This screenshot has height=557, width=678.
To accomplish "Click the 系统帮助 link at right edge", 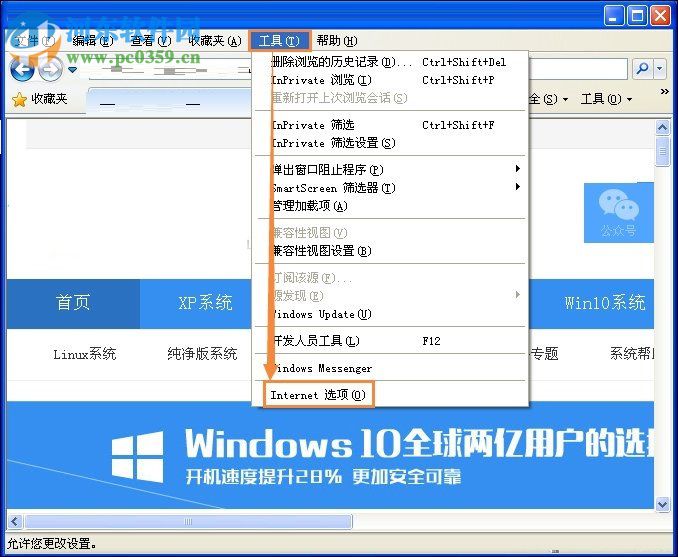I will click(x=632, y=354).
